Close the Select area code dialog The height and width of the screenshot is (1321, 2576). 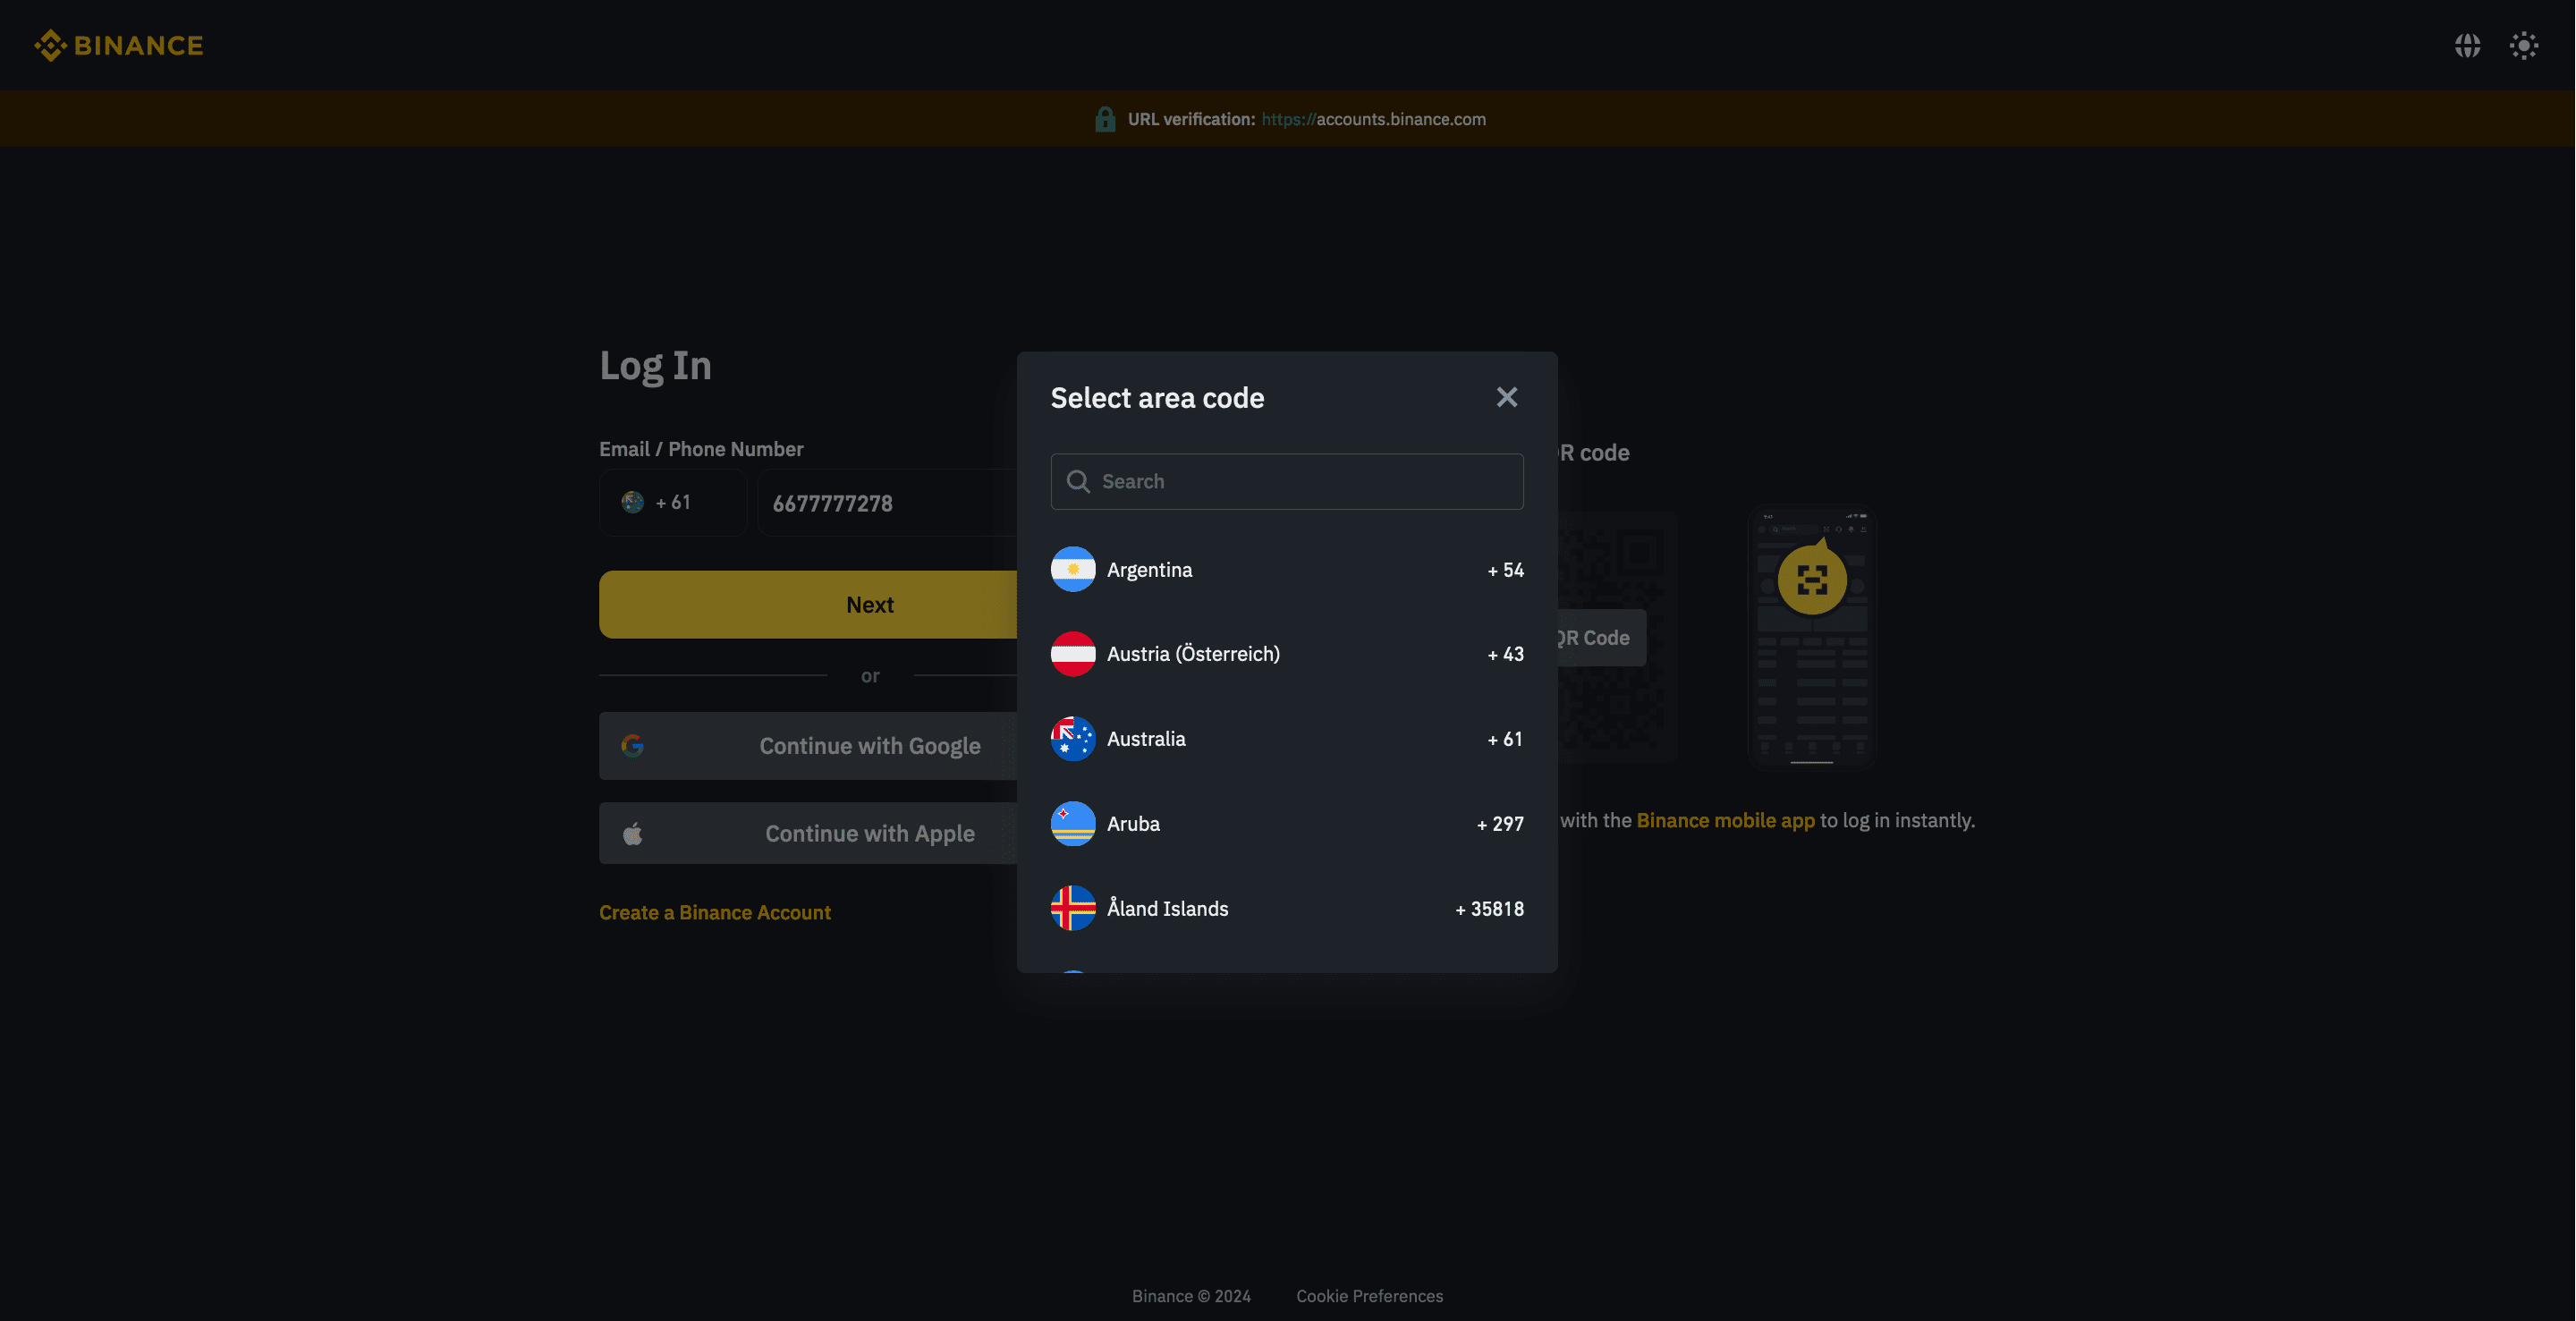click(1506, 397)
